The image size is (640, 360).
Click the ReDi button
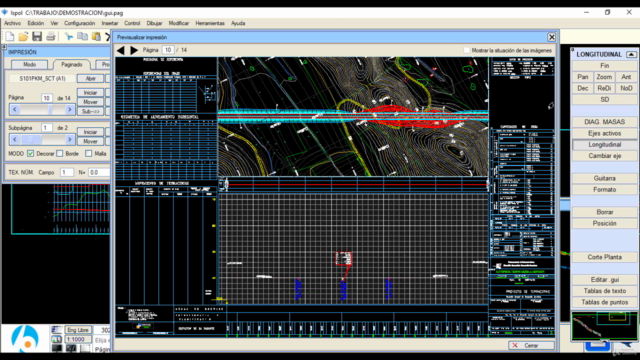coord(604,88)
